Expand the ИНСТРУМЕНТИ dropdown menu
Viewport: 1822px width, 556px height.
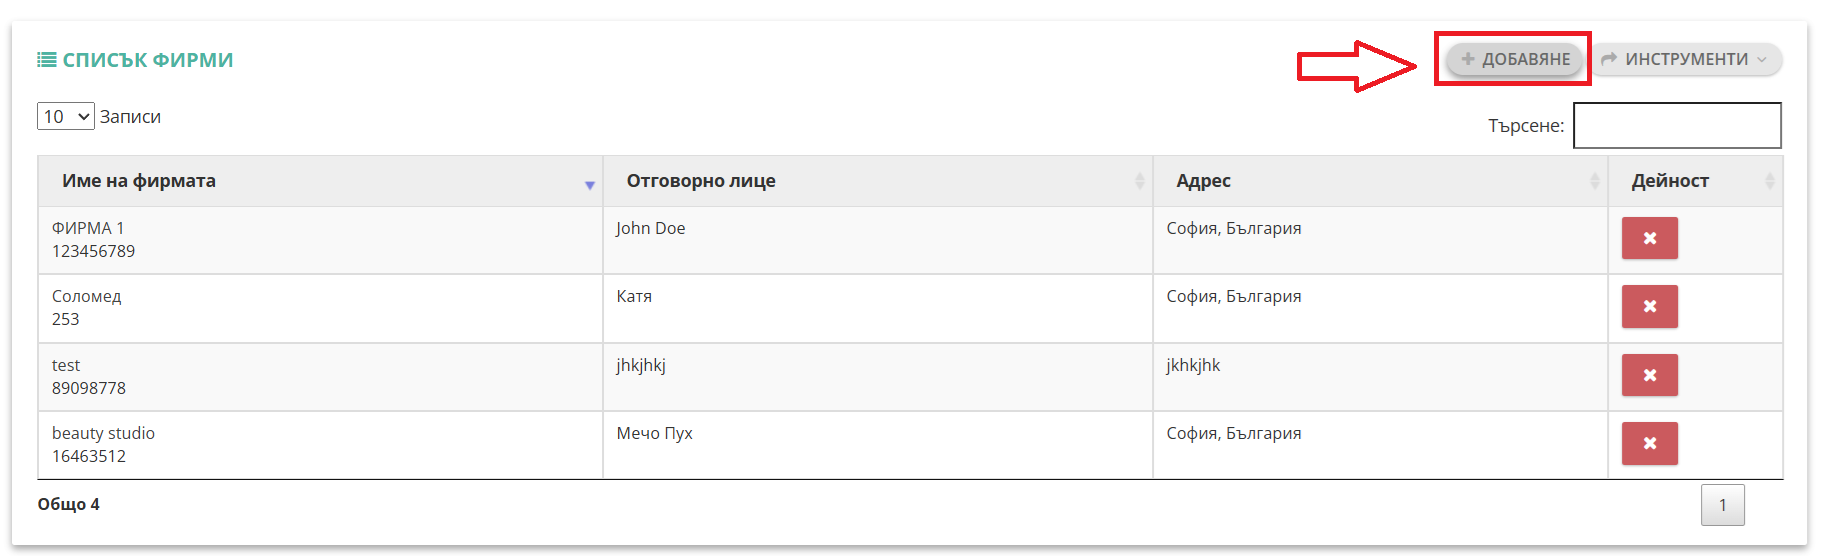pos(1686,59)
